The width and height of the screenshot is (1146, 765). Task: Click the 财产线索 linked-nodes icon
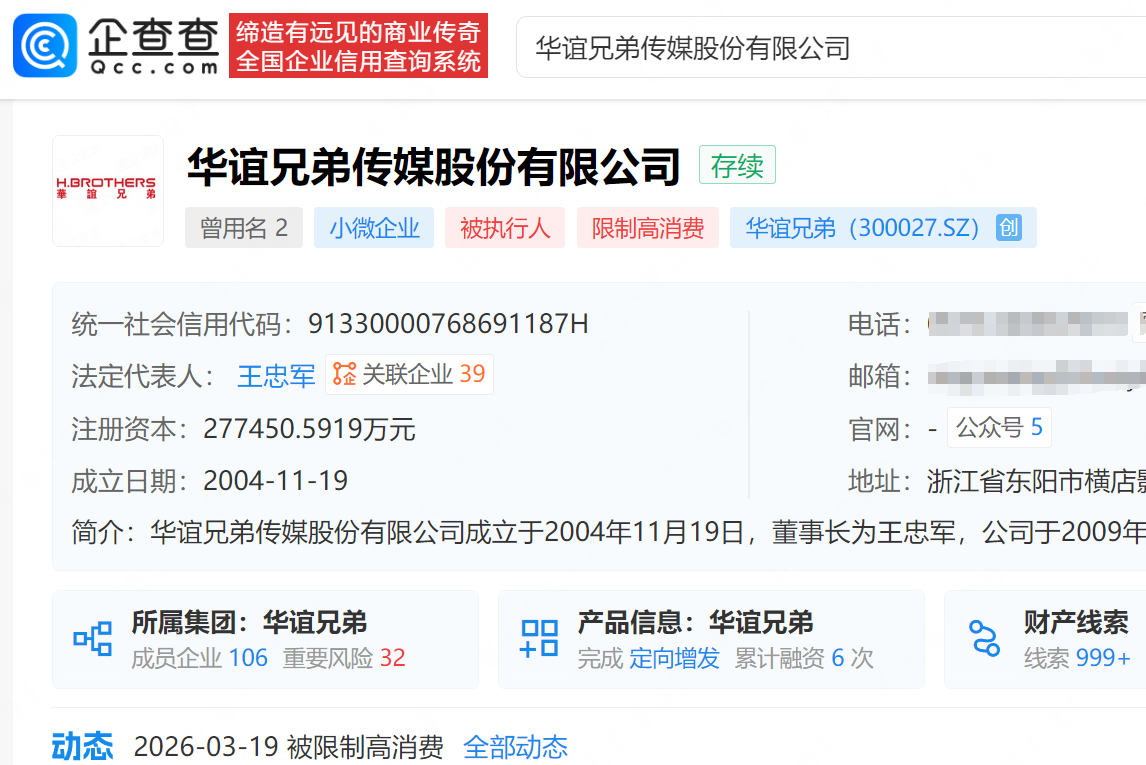click(984, 638)
